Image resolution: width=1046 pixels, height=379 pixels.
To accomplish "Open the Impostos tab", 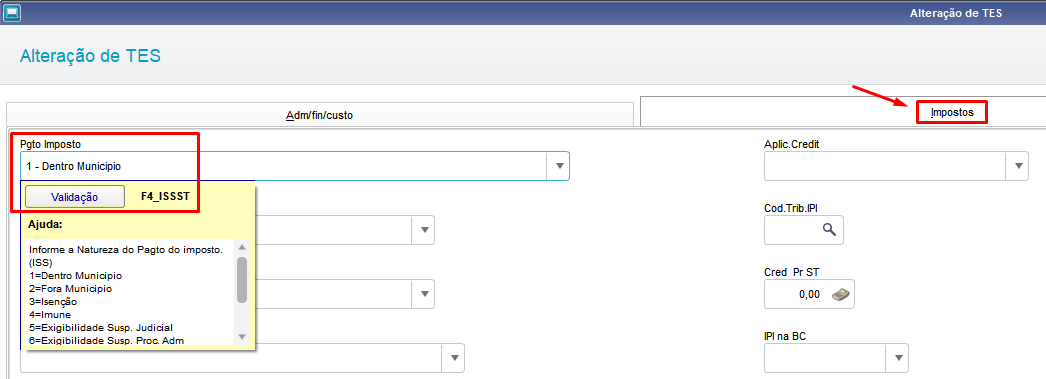I will pyautogui.click(x=952, y=113).
